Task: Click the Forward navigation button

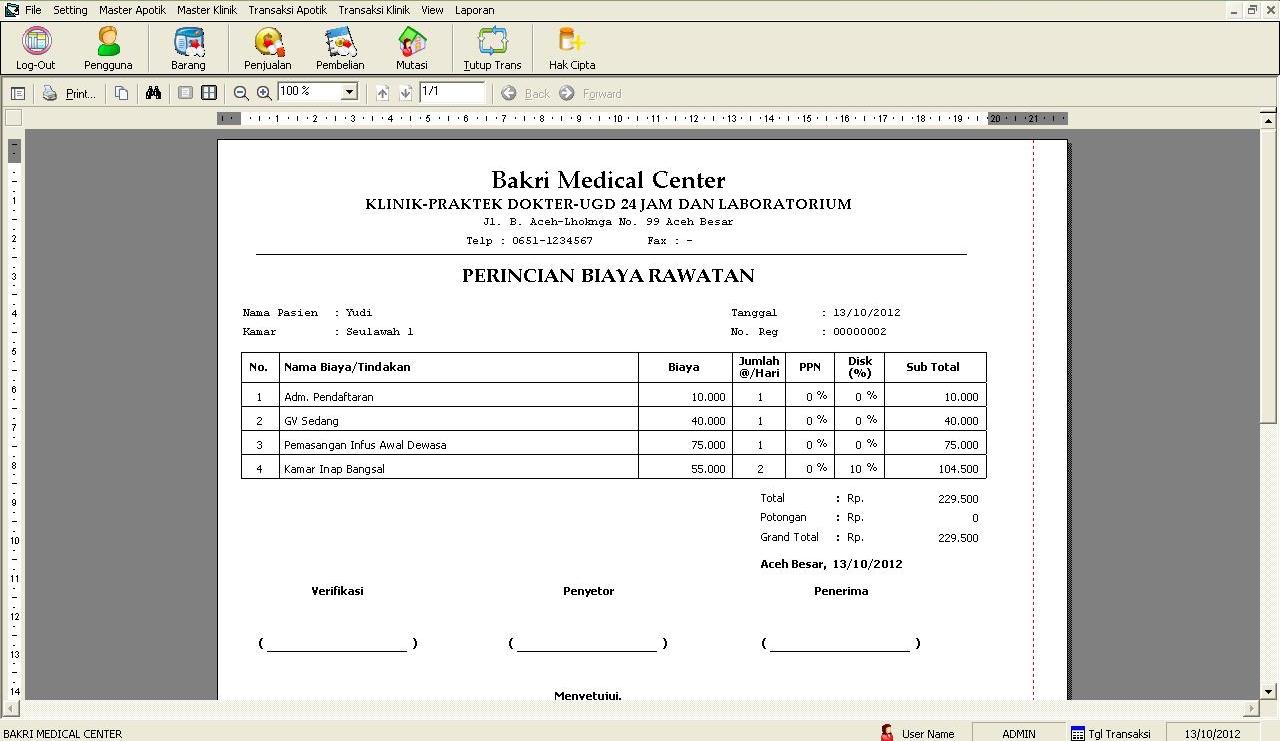Action: 591,93
